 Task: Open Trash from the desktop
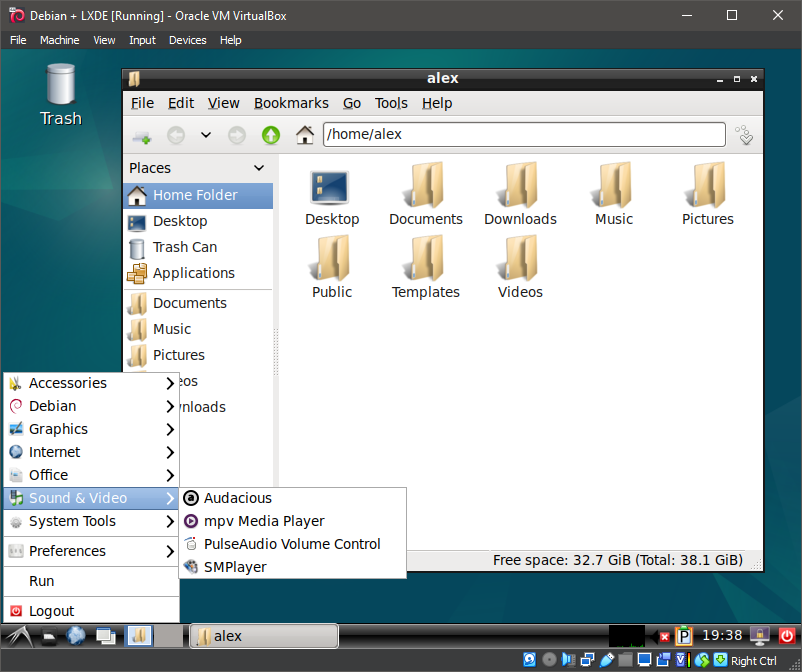click(x=60, y=93)
